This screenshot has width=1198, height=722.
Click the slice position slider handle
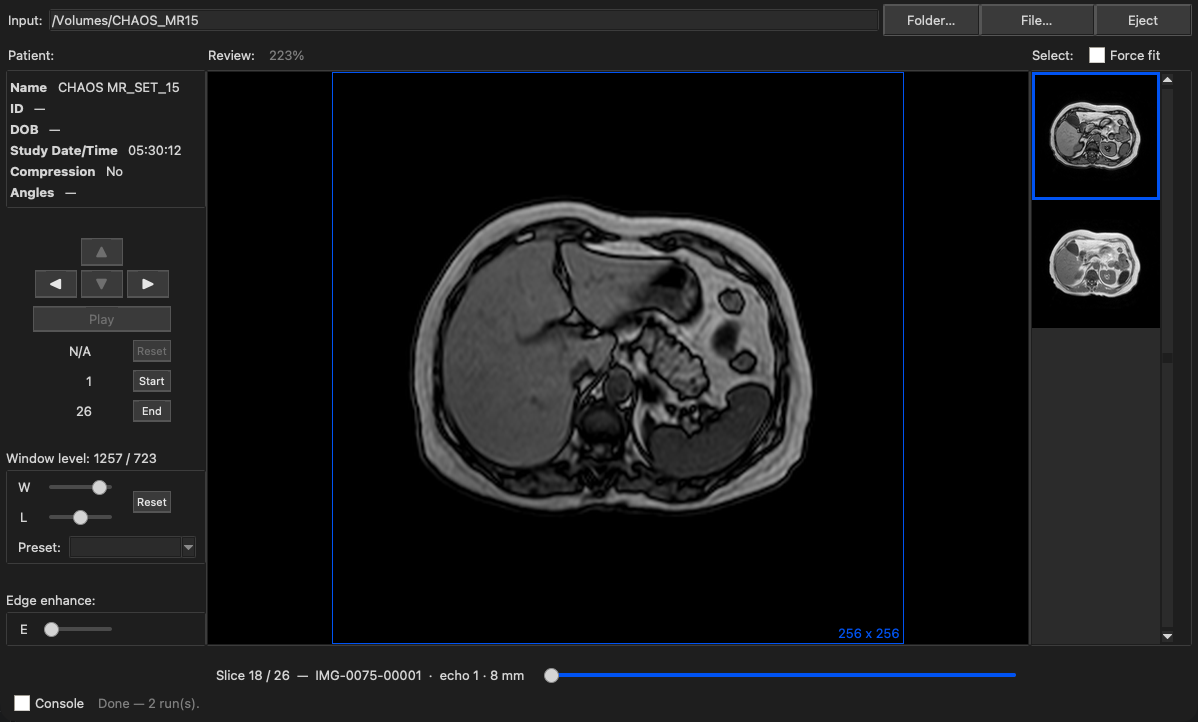click(x=551, y=675)
